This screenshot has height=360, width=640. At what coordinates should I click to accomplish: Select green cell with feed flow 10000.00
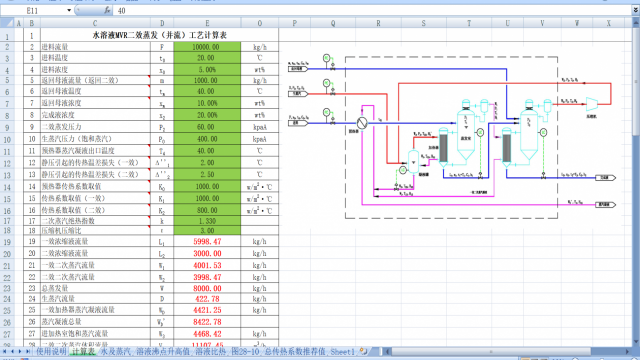coord(207,47)
